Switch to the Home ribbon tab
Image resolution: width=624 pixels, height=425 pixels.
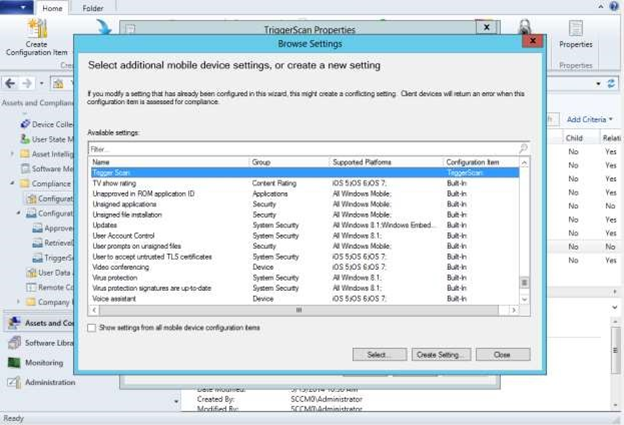pos(52,8)
